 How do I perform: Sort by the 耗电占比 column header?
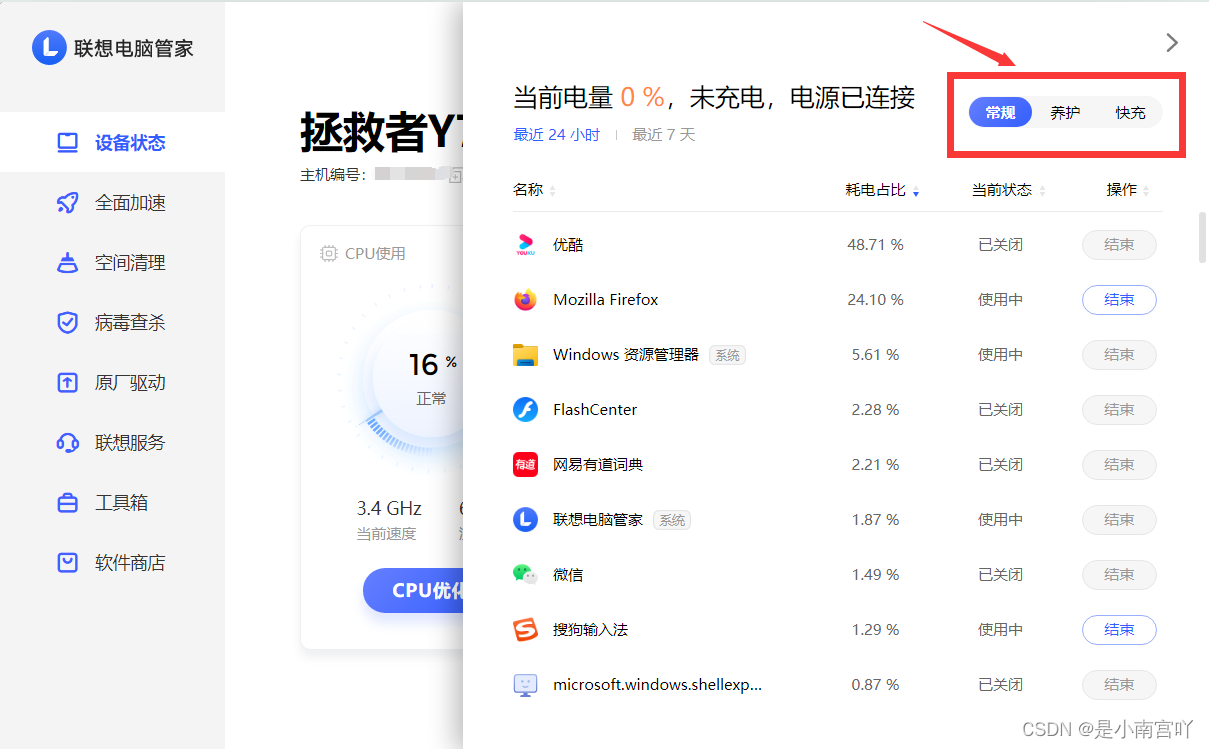pyautogui.click(x=882, y=190)
